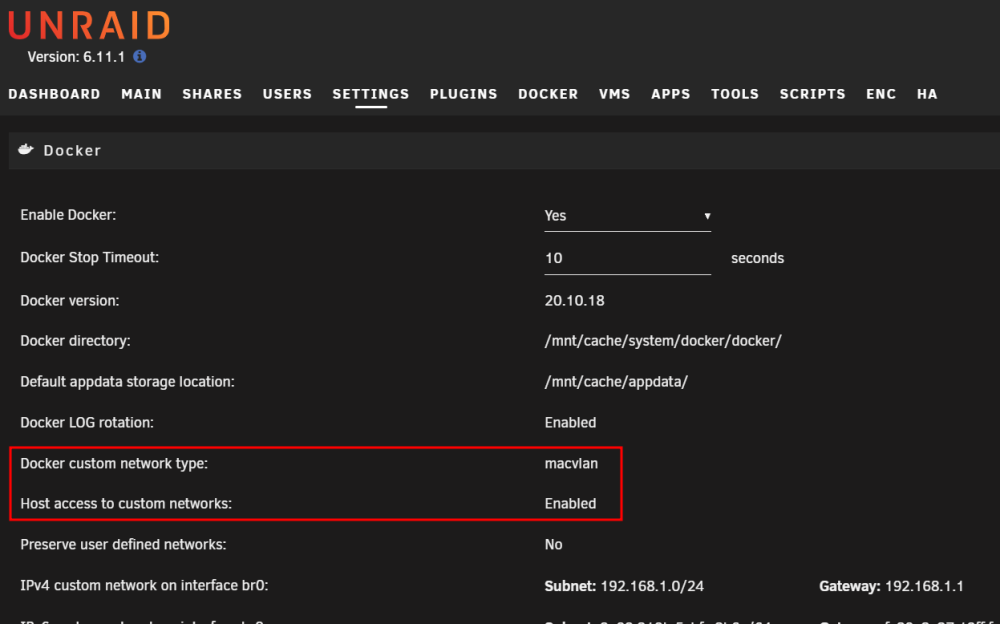
Task: Go to the Main tab
Action: tap(142, 94)
